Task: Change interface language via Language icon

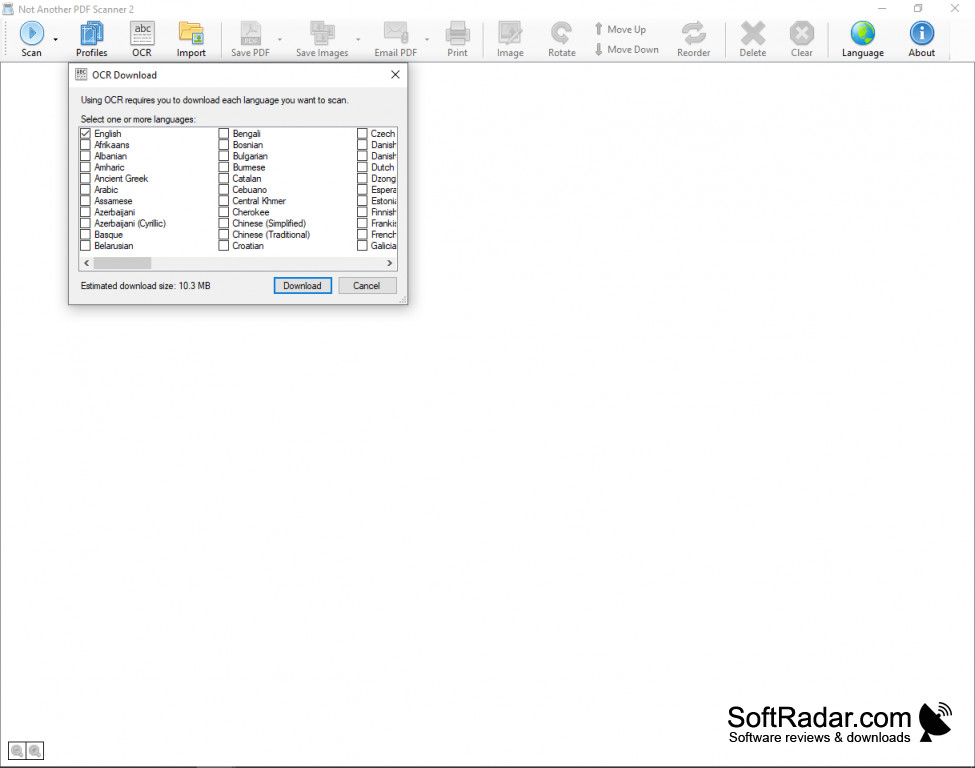Action: click(862, 39)
